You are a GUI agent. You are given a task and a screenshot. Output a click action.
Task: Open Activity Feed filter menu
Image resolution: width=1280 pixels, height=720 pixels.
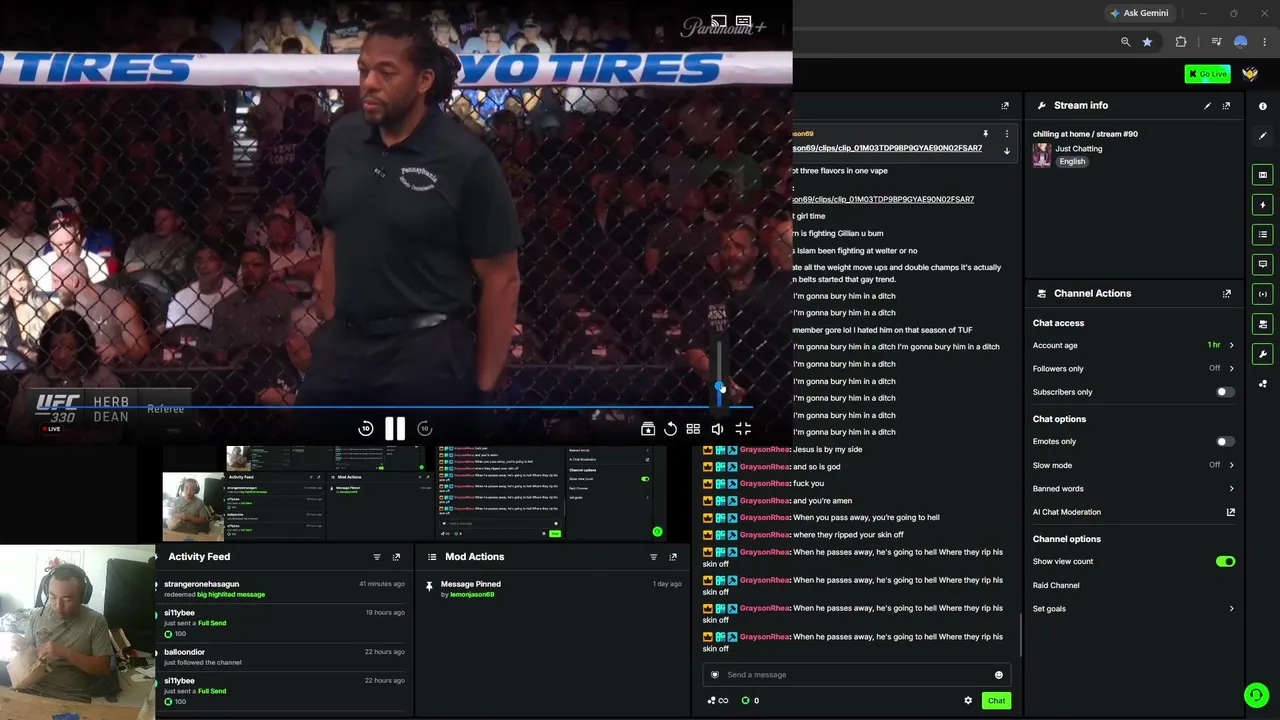pyautogui.click(x=377, y=557)
